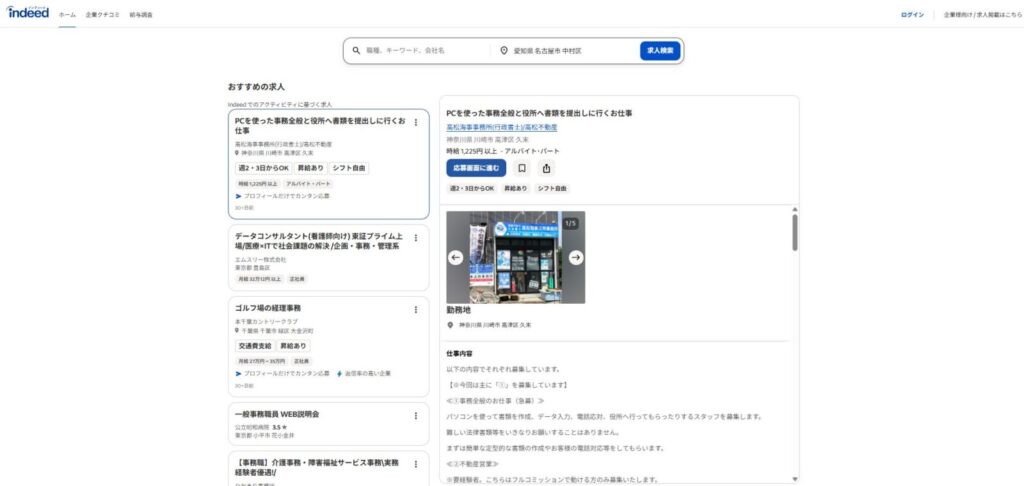Open 【事務職】介護事務 job title
The image size is (1024, 486).
pos(317,467)
